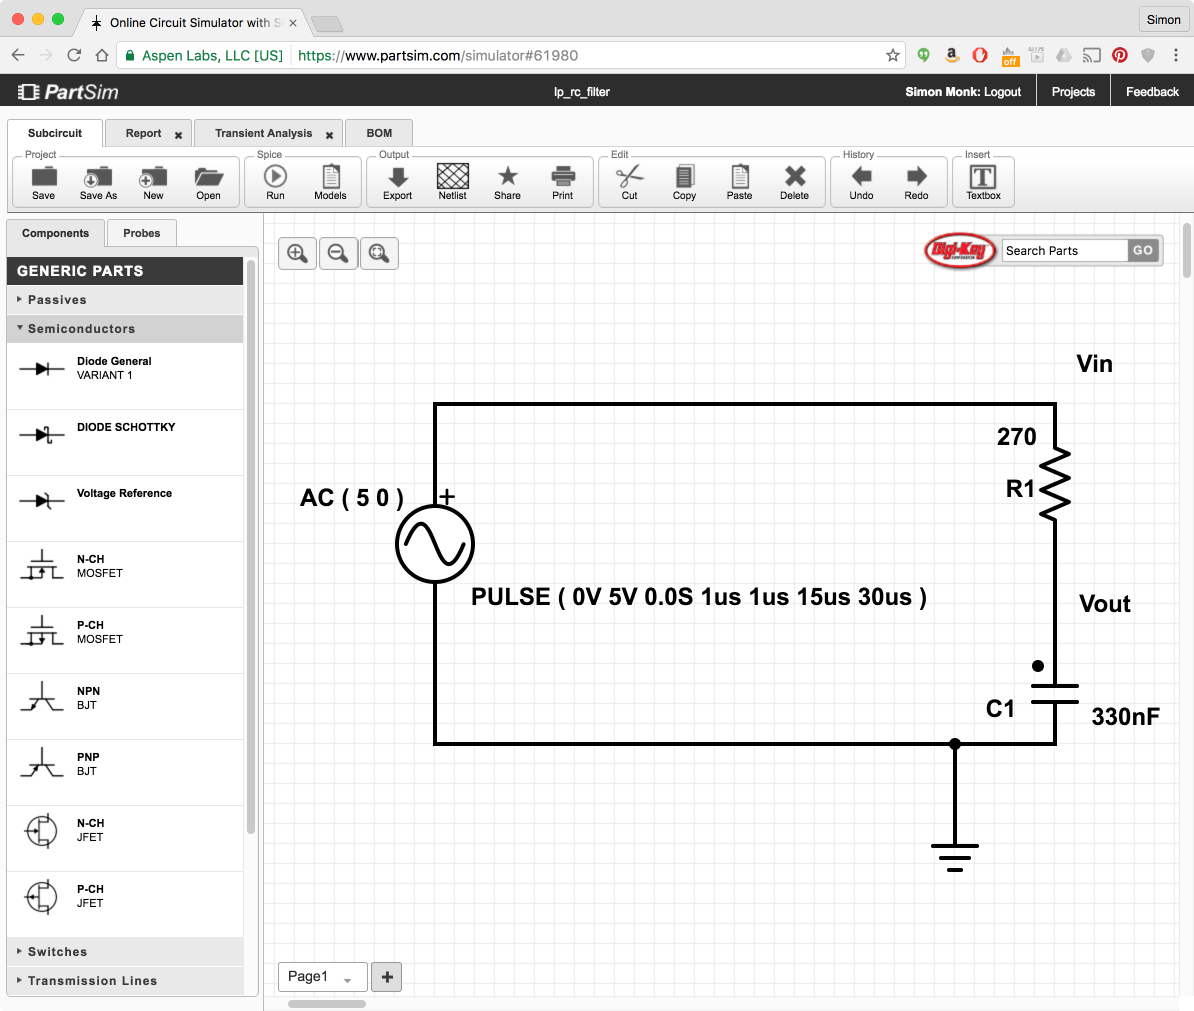Image resolution: width=1194 pixels, height=1011 pixels.
Task: Switch to the Probes tab
Action: [141, 233]
